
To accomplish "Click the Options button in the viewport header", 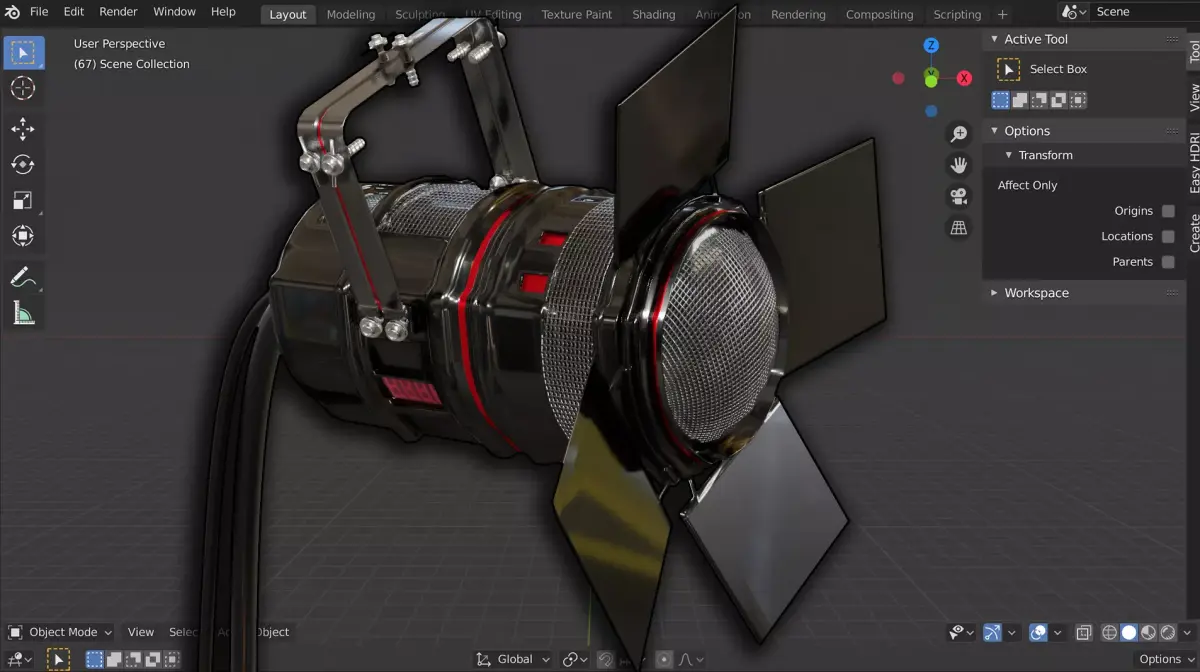I will [x=1160, y=659].
